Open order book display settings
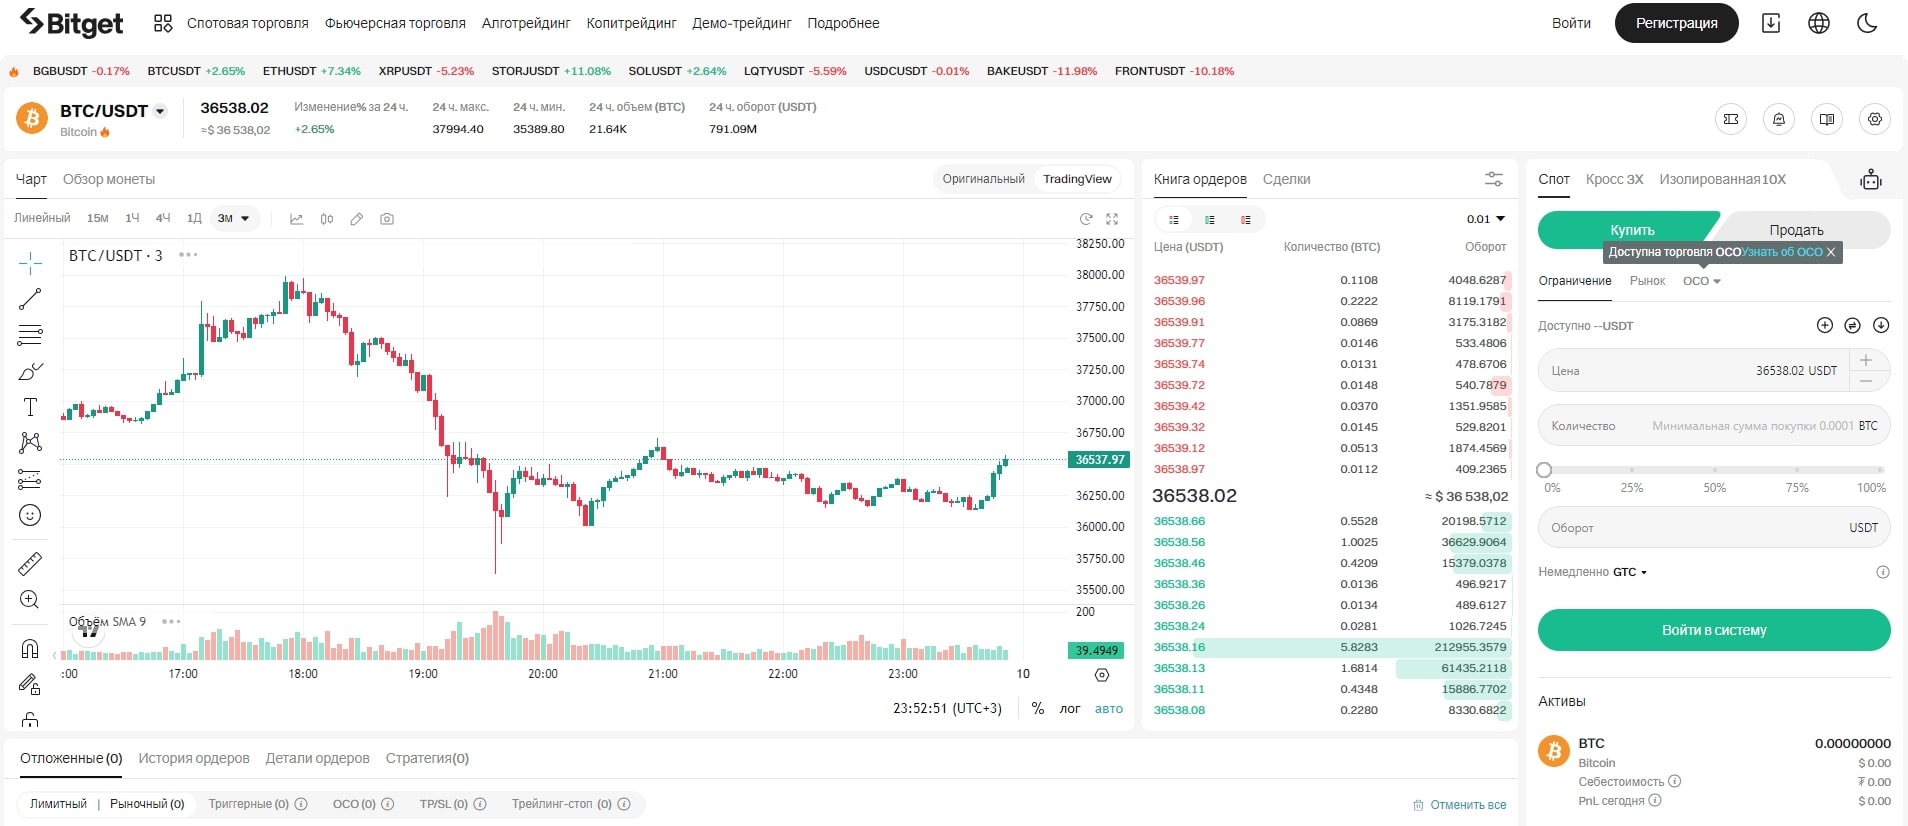 point(1494,179)
